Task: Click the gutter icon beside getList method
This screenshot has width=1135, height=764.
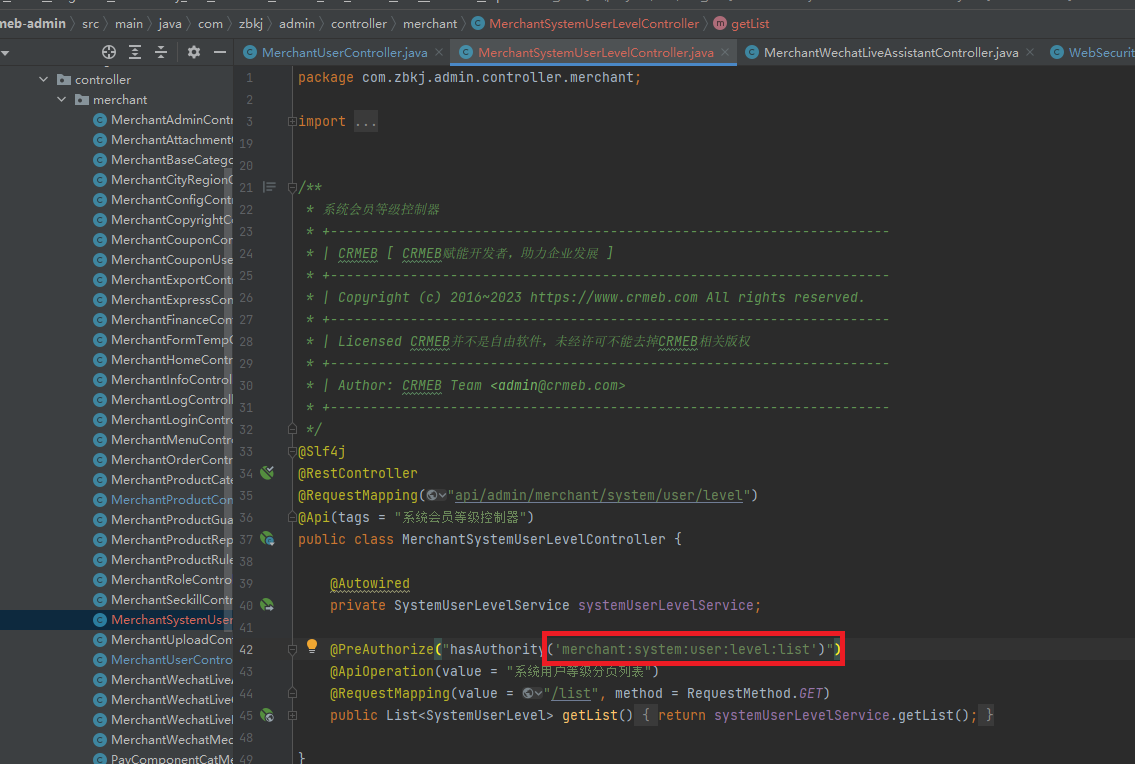Action: (x=267, y=715)
